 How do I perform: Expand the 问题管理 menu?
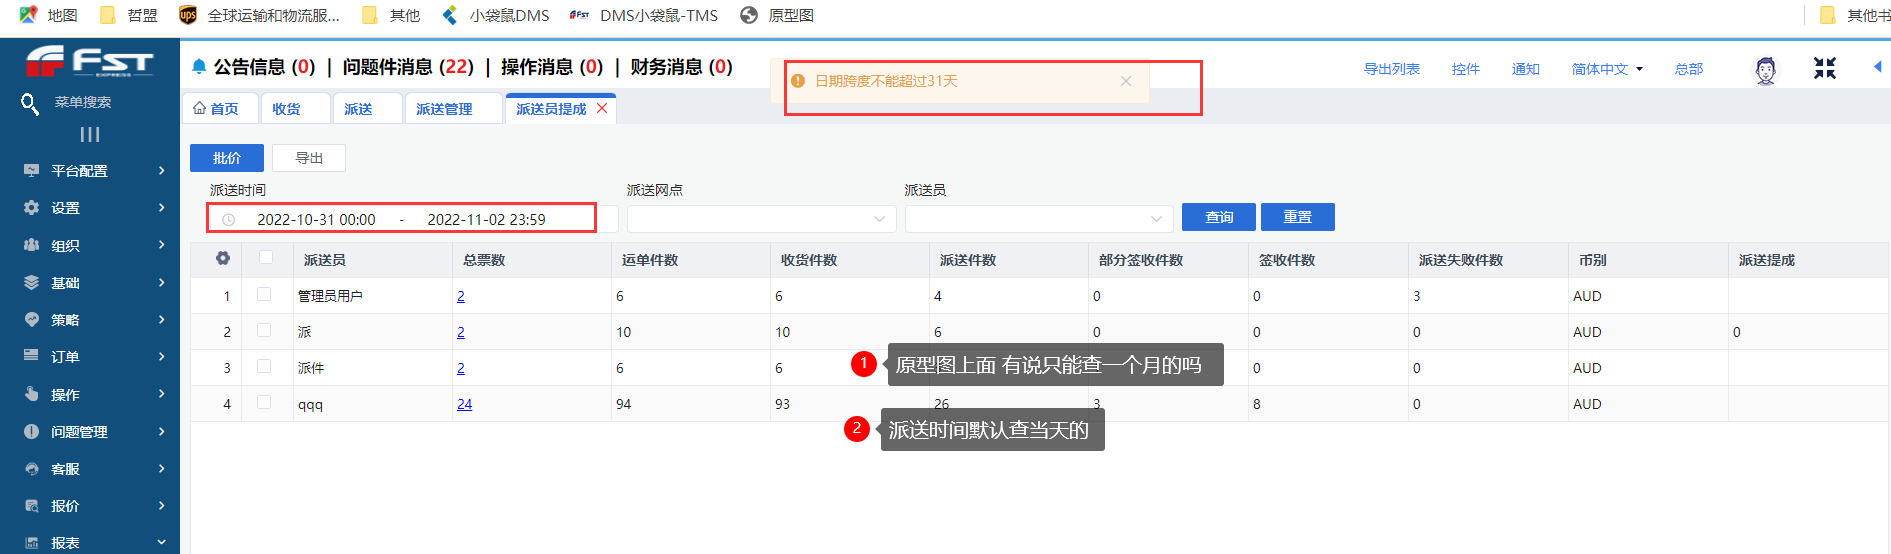[x=161, y=432]
